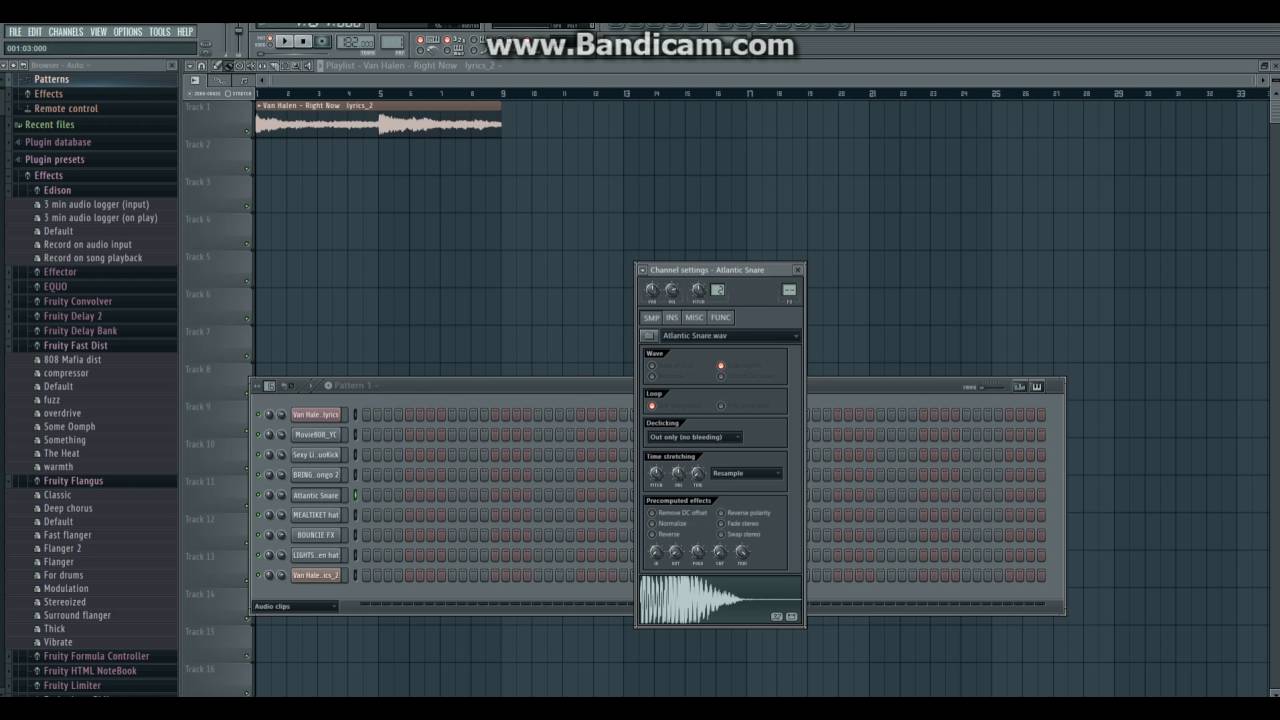Open the keyboard editor icon in step sequencer
The height and width of the screenshot is (720, 1280).
1037,387
